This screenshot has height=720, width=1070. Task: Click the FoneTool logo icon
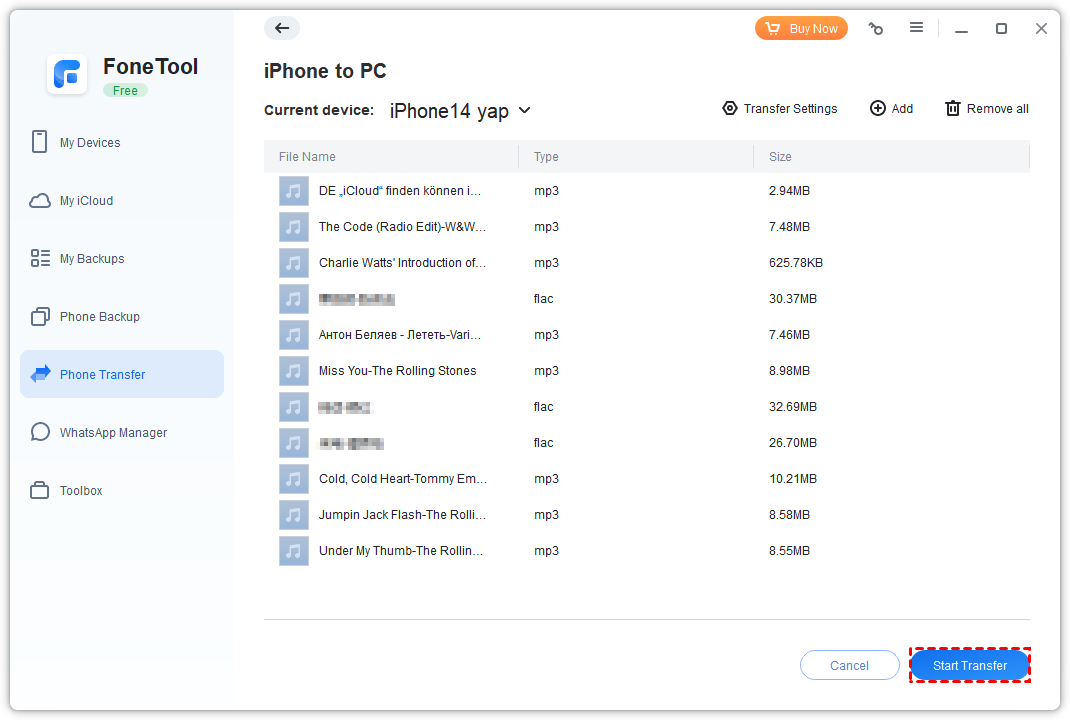click(x=67, y=75)
